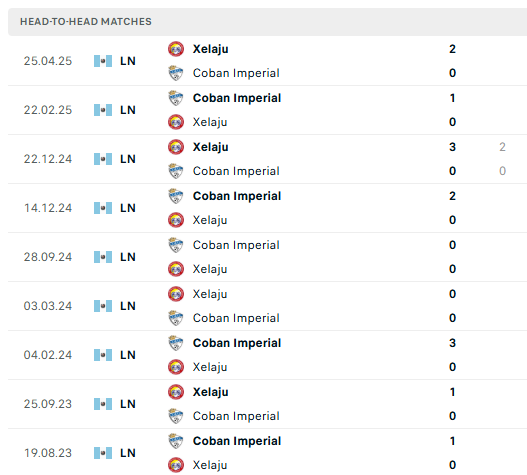Select bold Xelaju name in 22.12.24 match
The width and height of the screenshot is (527, 475).
[x=210, y=147]
